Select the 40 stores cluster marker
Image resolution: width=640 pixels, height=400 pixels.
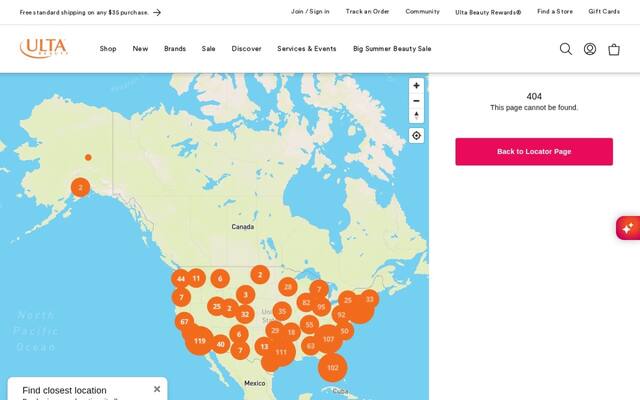click(220, 344)
